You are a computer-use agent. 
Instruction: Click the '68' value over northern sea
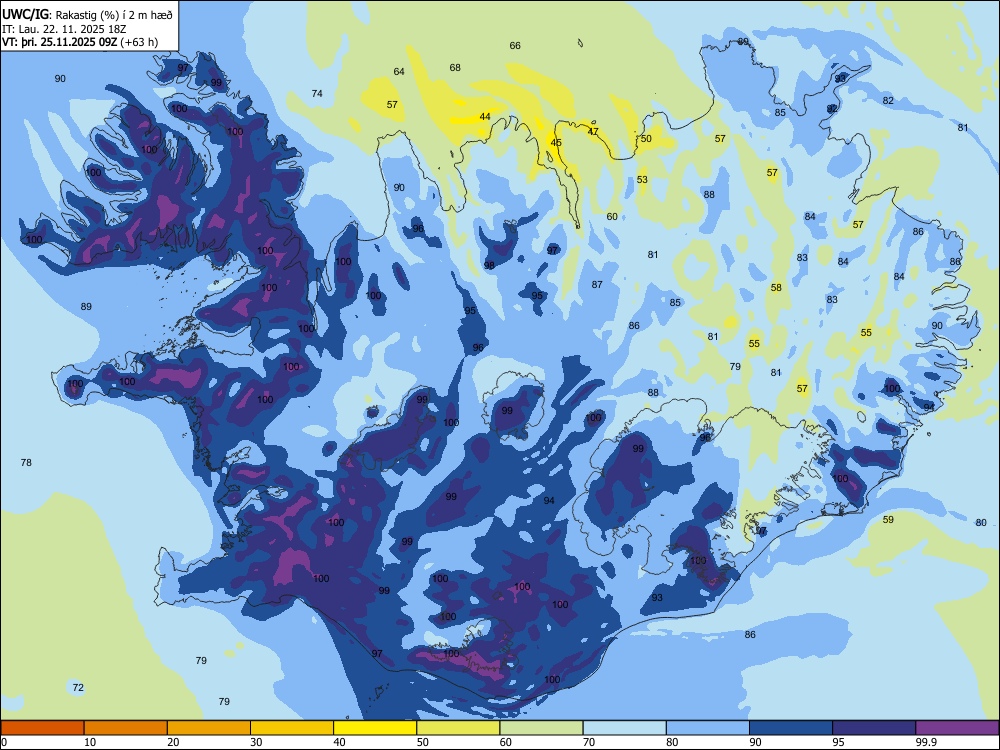pos(455,68)
